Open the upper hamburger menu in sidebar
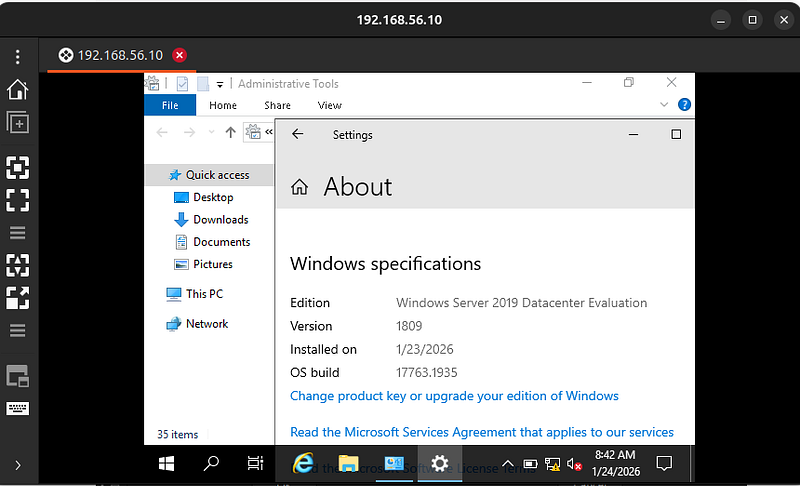Screen dimensions: 800x486 (18, 233)
